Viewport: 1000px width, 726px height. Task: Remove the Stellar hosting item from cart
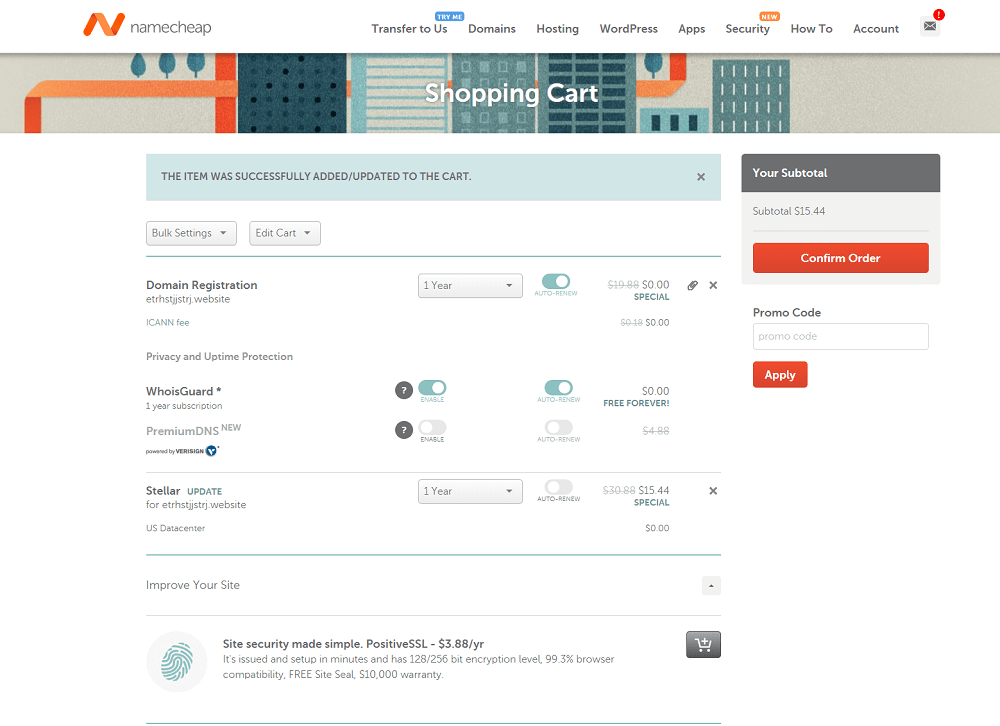[x=713, y=491]
